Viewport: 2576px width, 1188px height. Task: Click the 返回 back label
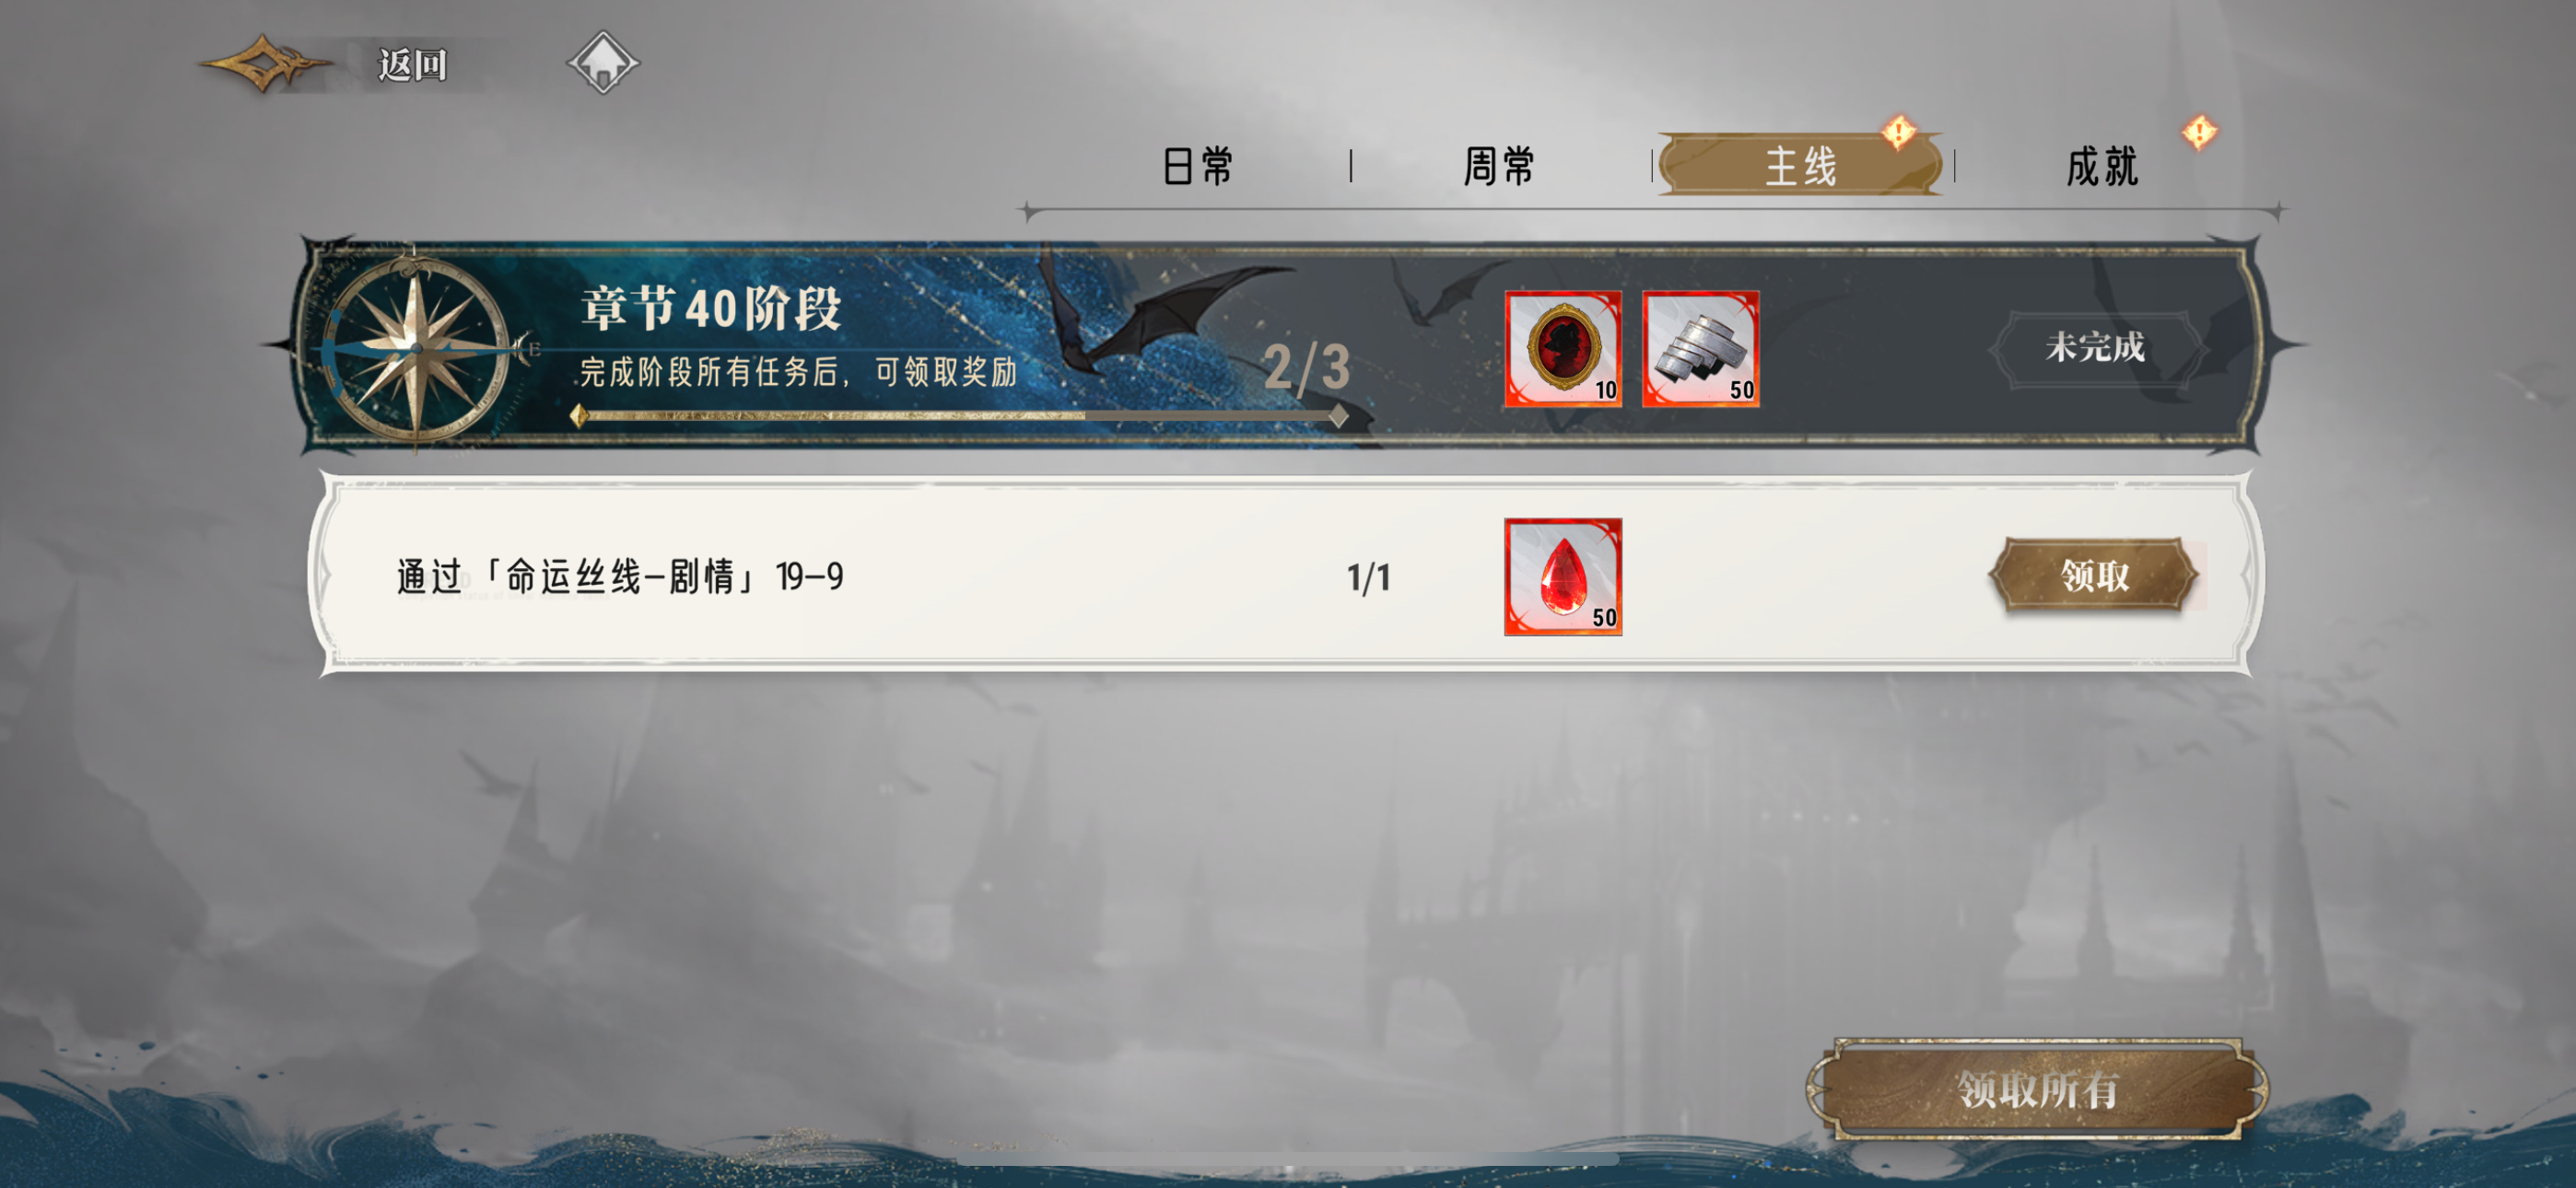coord(412,65)
